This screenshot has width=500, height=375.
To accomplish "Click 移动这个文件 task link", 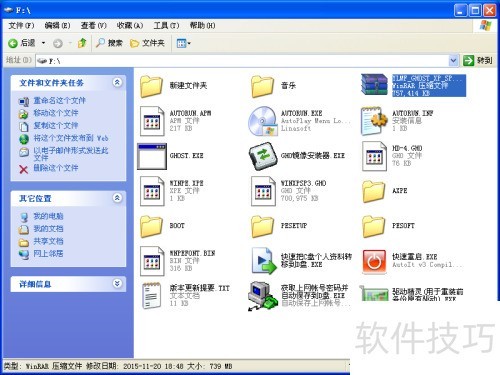I will pos(56,113).
